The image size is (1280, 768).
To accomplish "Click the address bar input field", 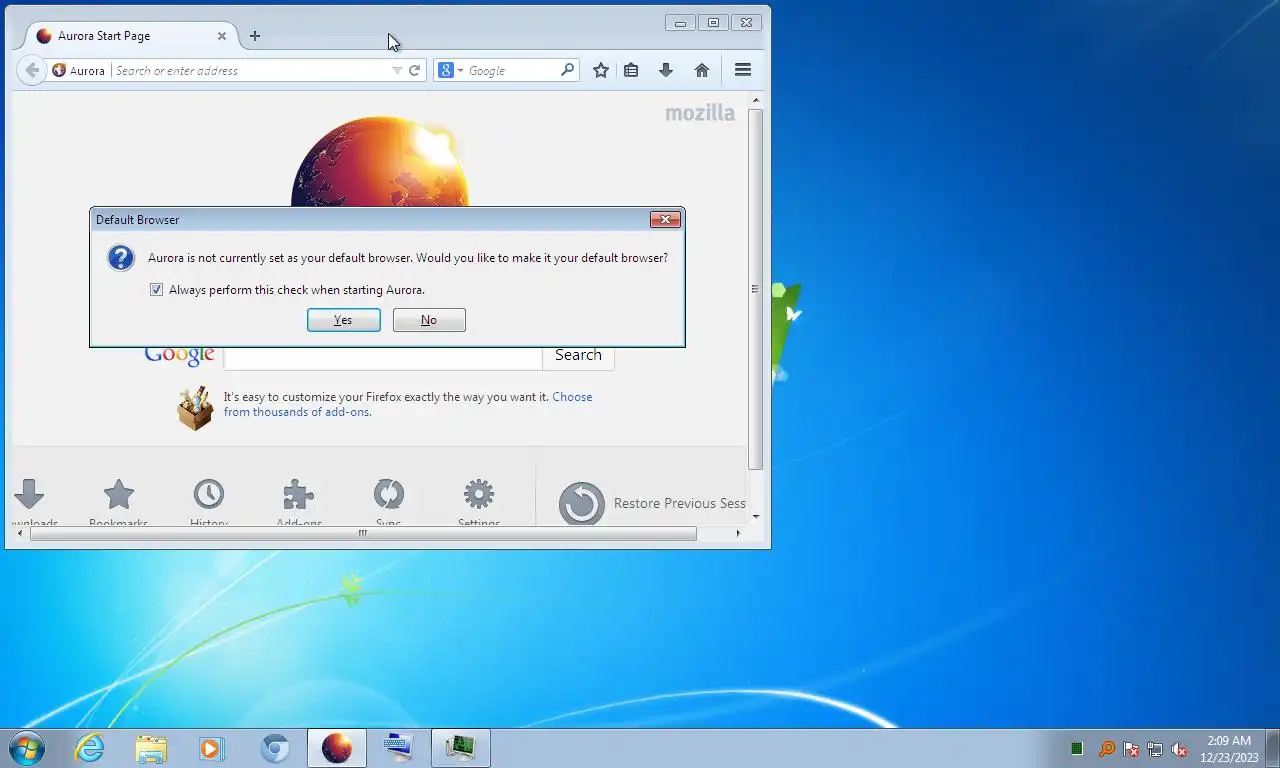I will coord(250,71).
